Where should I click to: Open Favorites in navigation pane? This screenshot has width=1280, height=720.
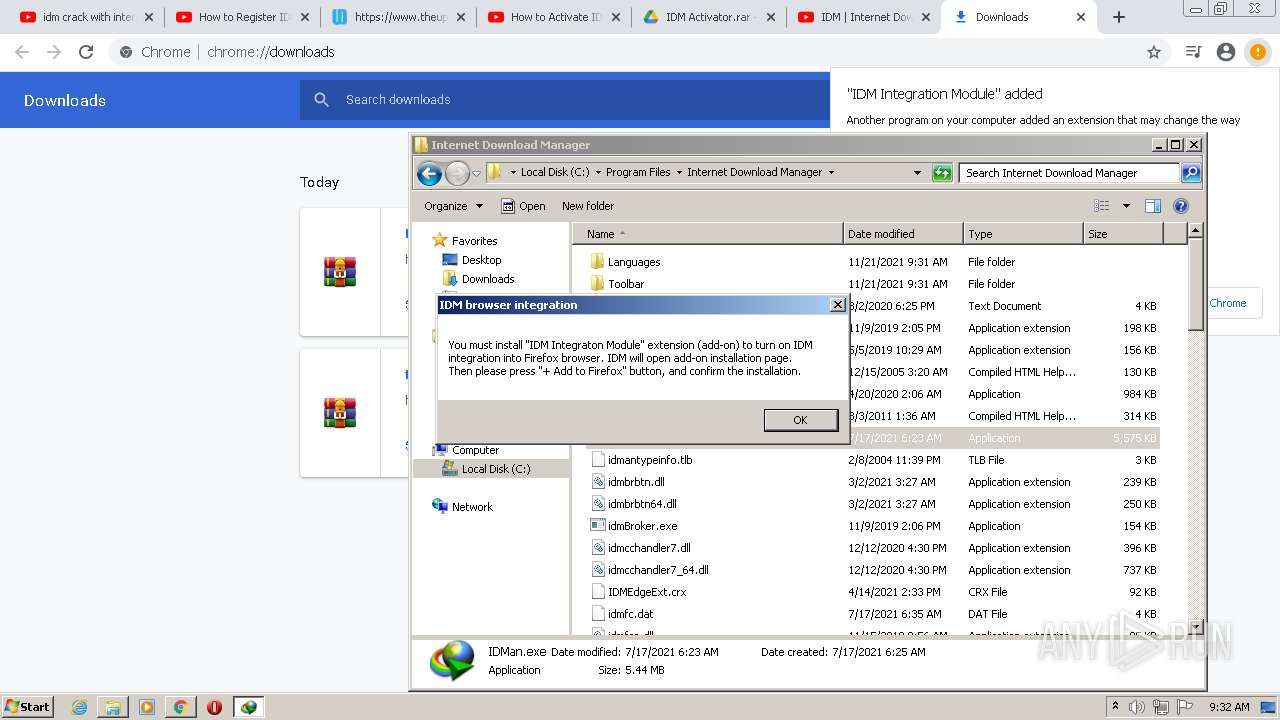point(474,241)
